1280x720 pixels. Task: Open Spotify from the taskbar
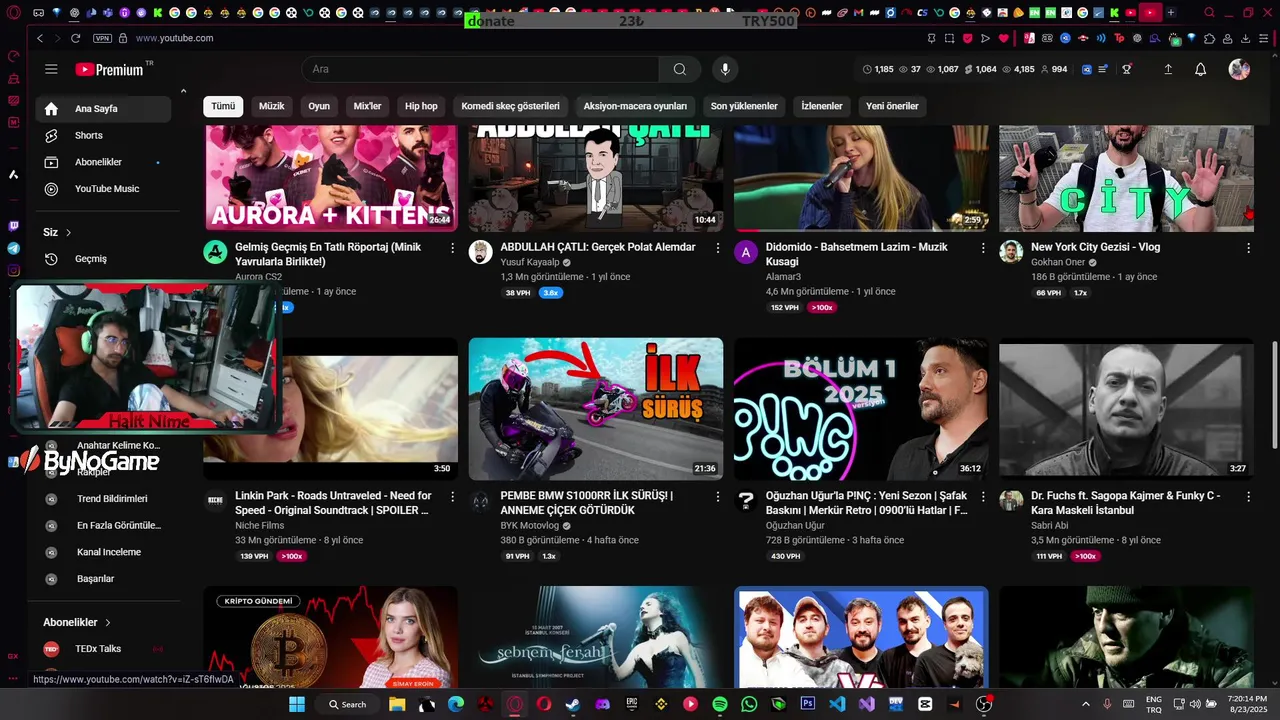coord(720,704)
